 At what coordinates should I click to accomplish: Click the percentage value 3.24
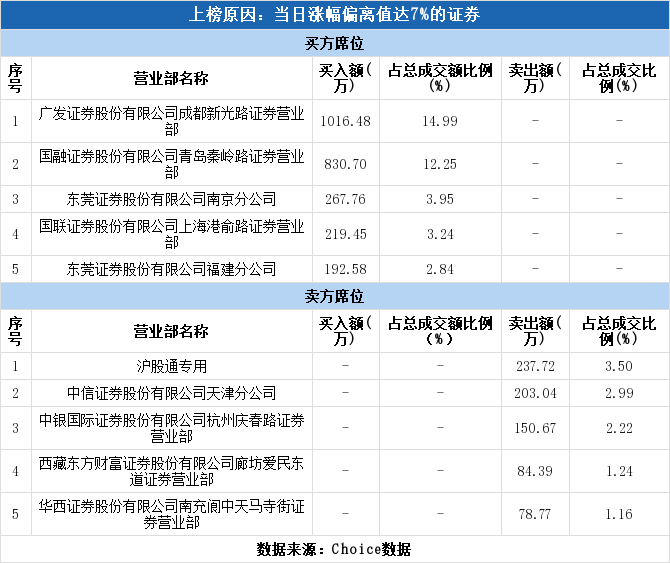(x=440, y=234)
